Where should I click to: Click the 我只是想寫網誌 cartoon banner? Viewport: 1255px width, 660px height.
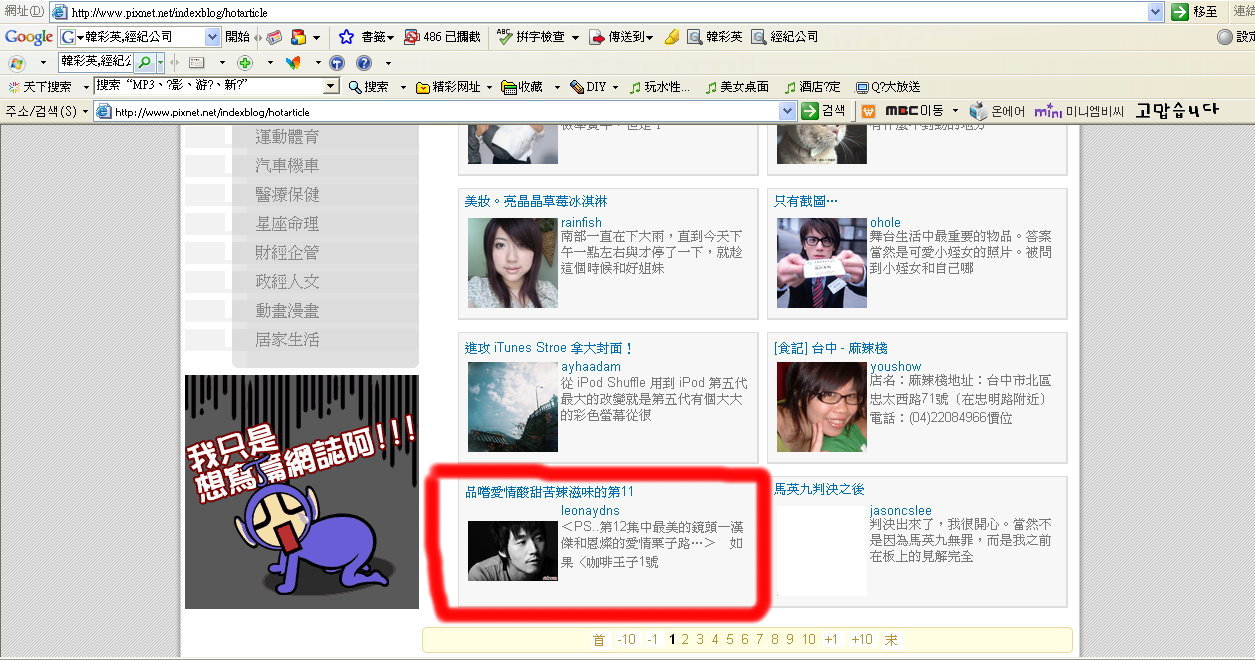[302, 492]
